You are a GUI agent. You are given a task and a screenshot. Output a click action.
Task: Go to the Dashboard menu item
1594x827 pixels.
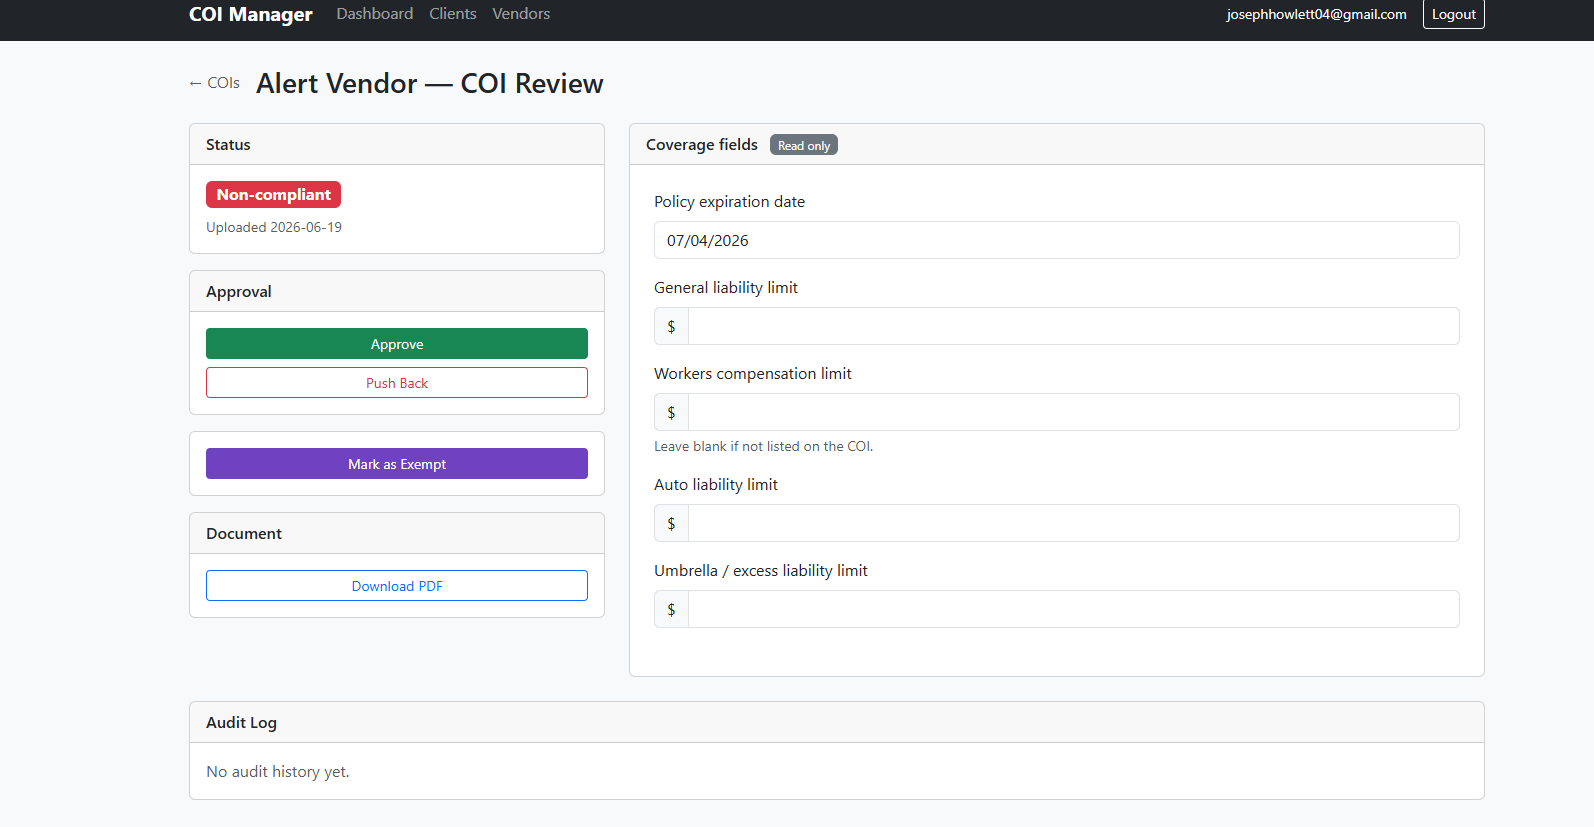click(x=375, y=14)
